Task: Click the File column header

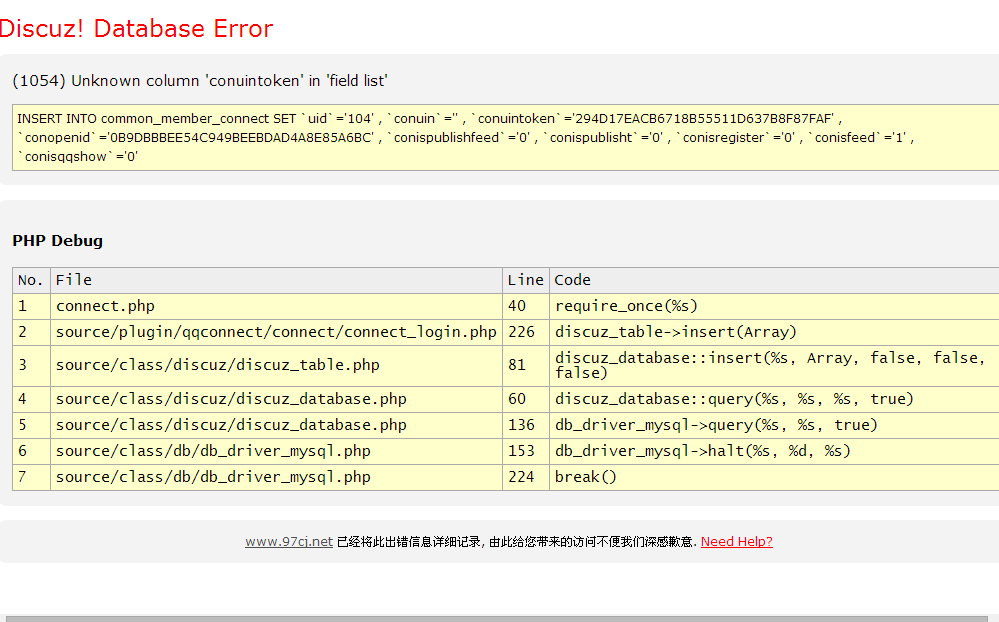Action: [74, 280]
